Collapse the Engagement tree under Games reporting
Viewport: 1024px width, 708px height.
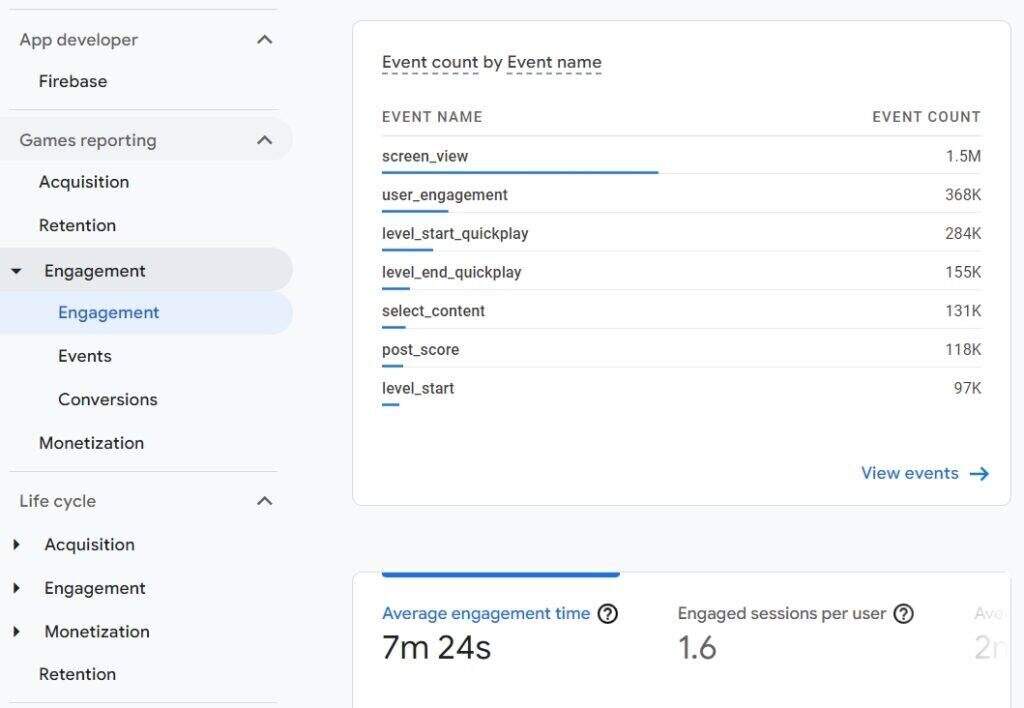pyautogui.click(x=17, y=271)
